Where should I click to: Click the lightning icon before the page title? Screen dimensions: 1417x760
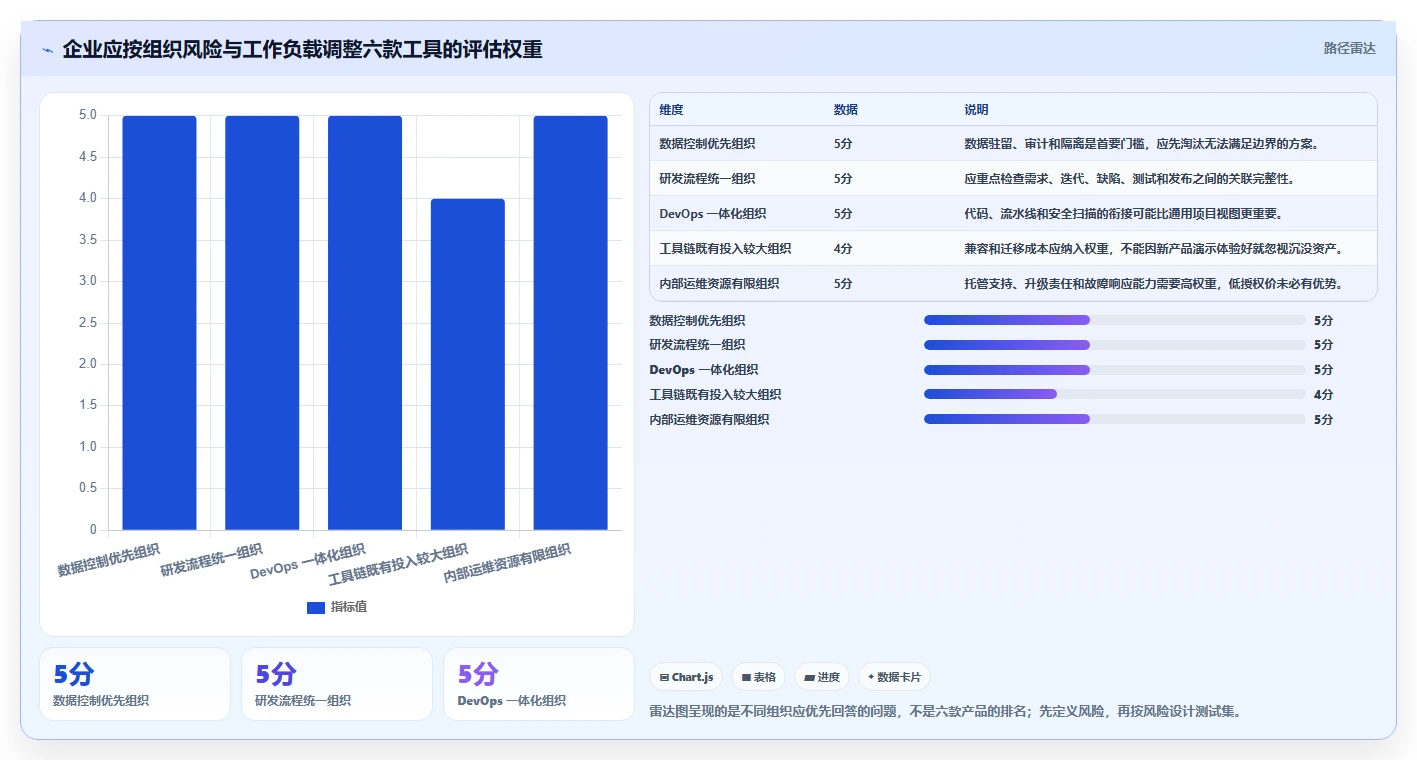[47, 50]
